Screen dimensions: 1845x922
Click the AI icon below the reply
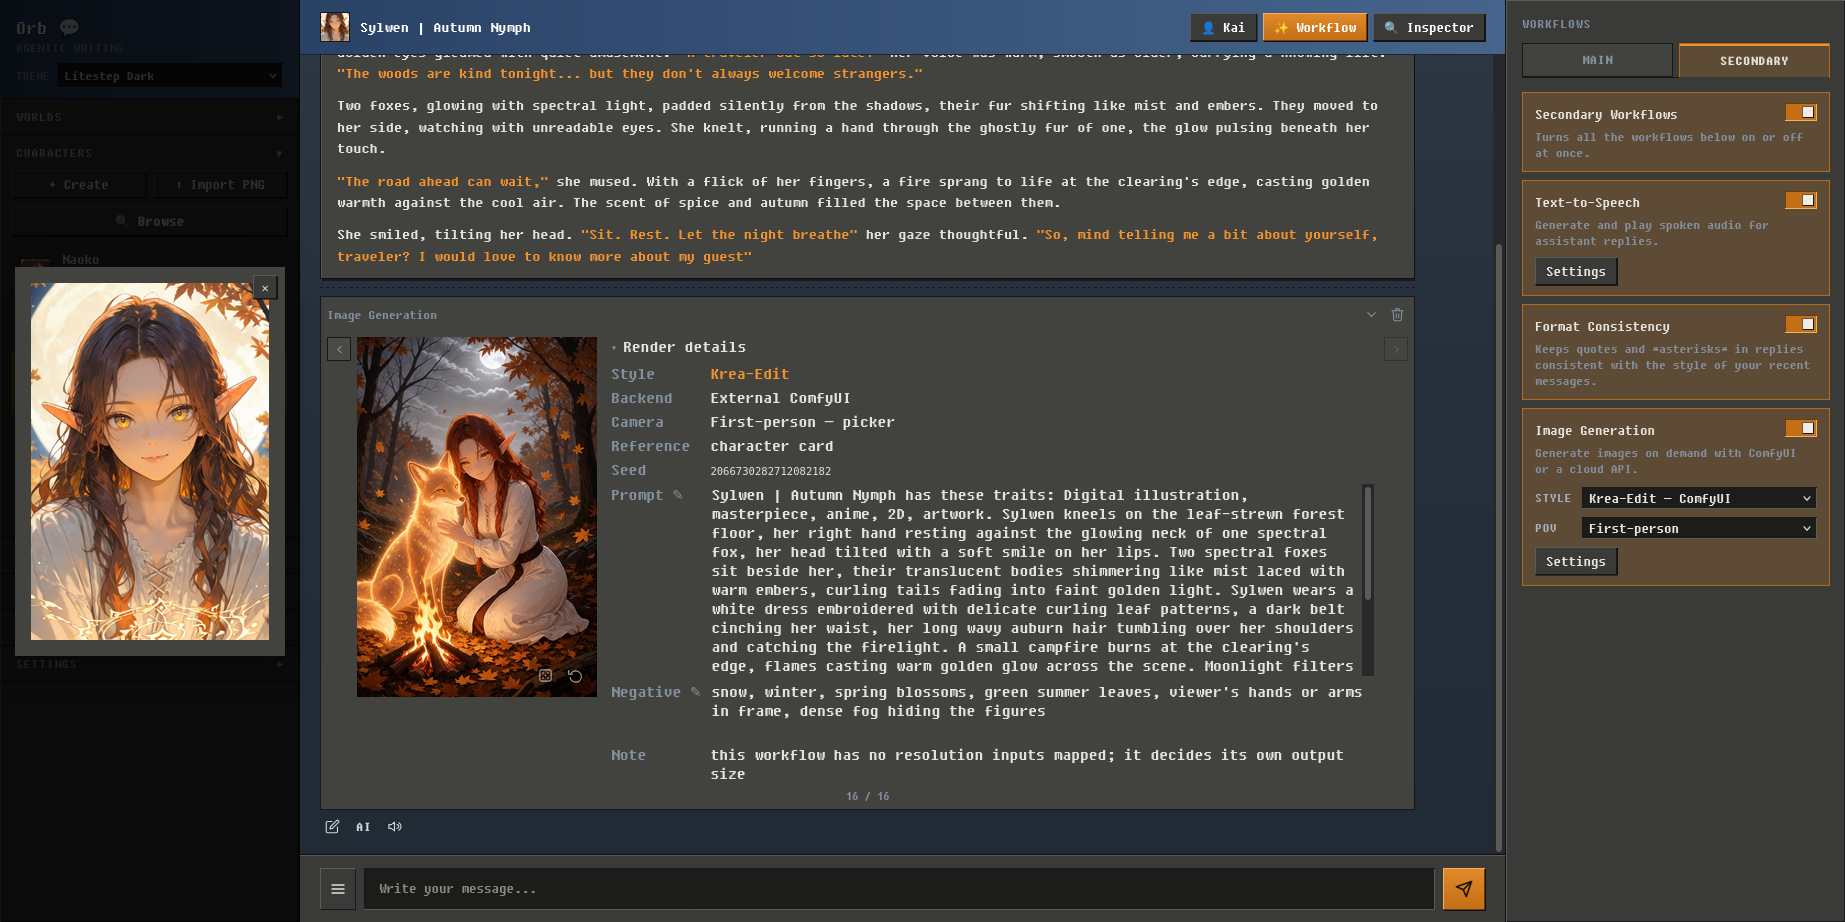[363, 827]
